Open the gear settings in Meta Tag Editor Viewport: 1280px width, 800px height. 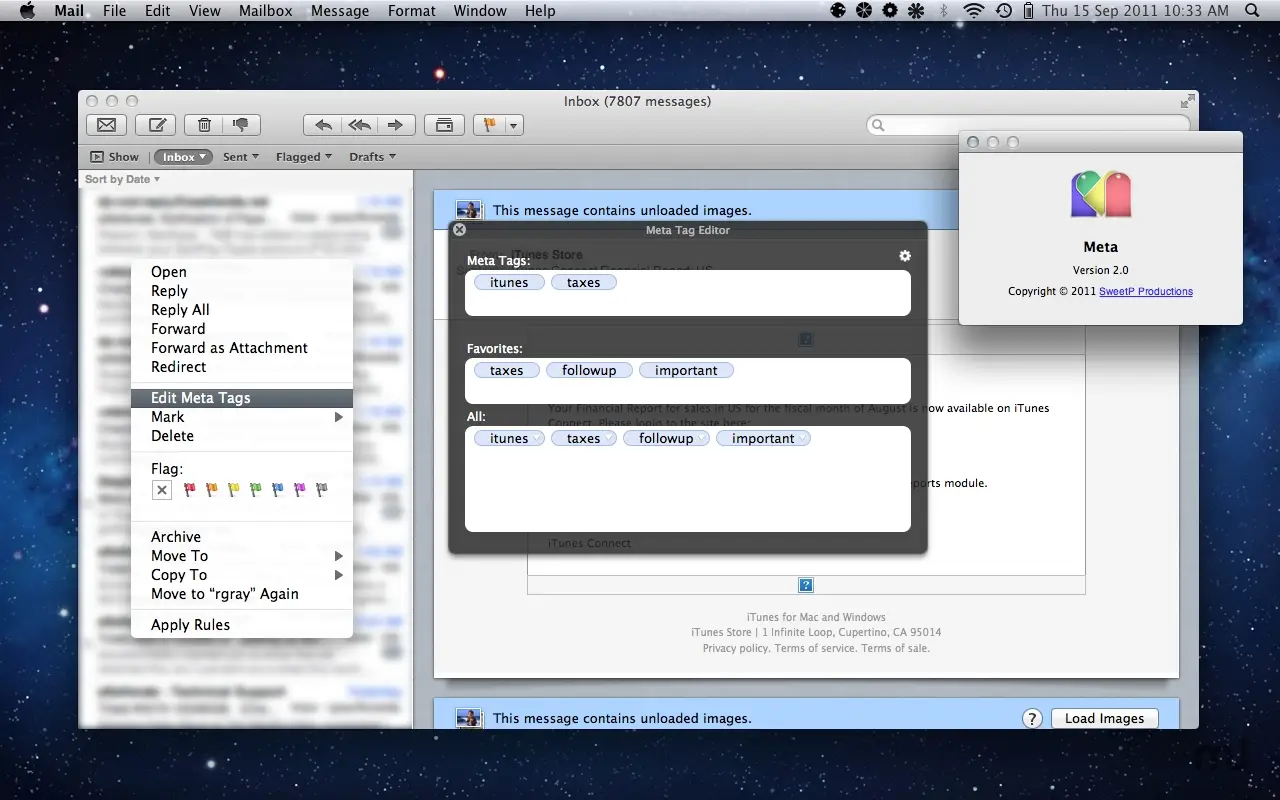coord(905,256)
